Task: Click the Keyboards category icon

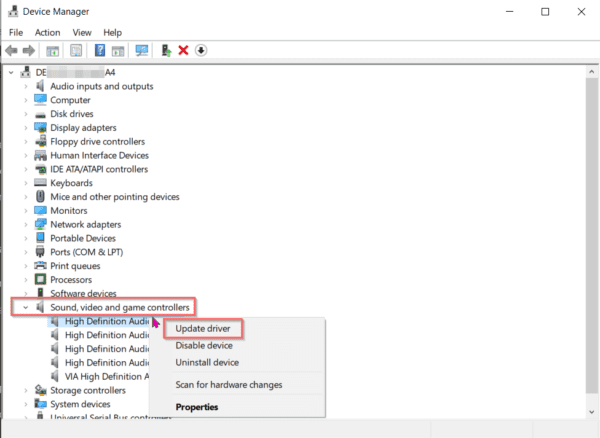Action: [41, 183]
